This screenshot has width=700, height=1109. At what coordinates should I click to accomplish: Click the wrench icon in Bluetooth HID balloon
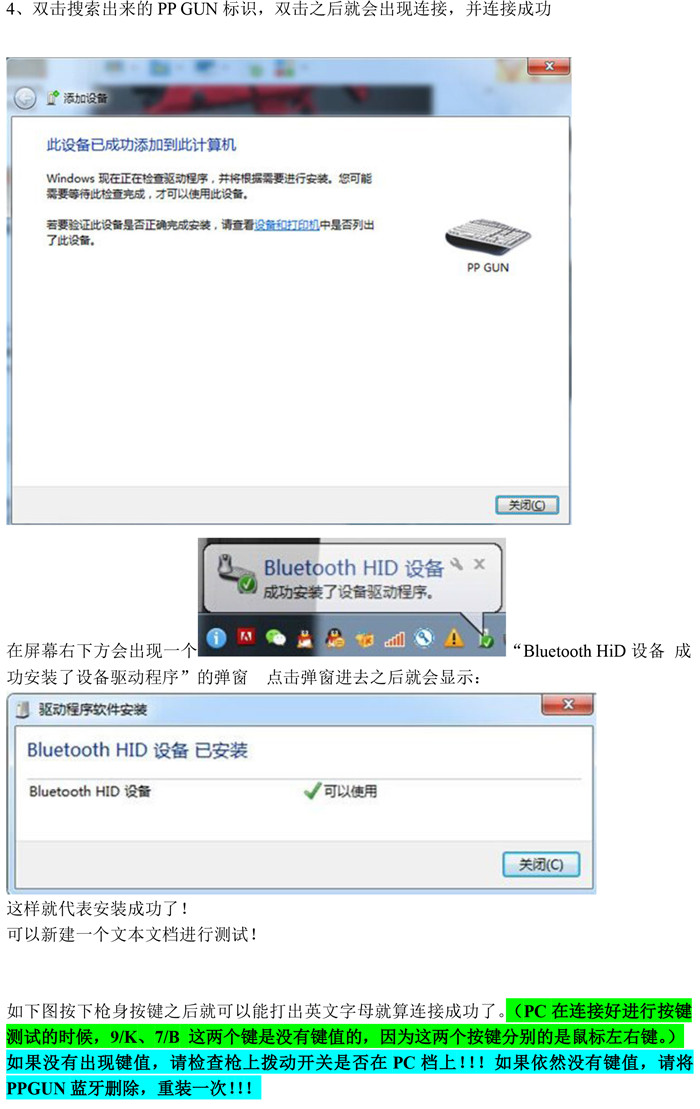click(x=457, y=564)
